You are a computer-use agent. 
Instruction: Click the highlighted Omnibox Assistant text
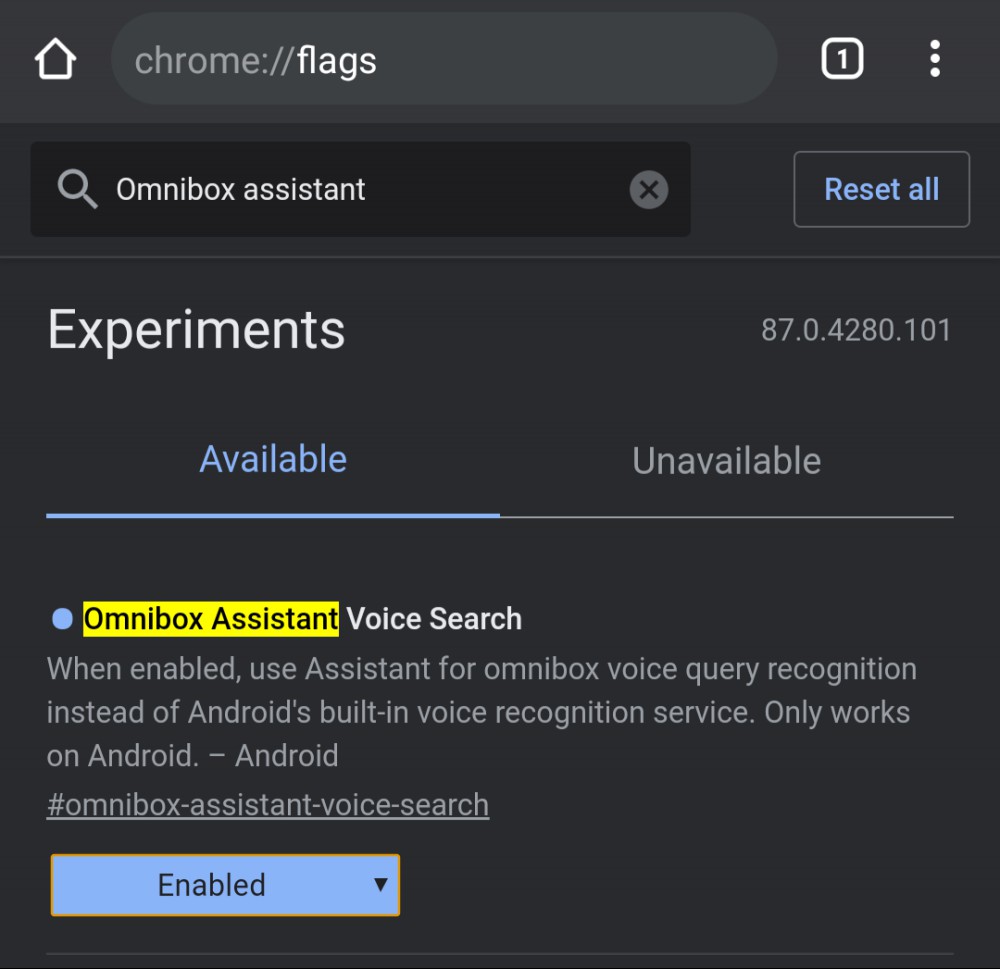click(211, 619)
